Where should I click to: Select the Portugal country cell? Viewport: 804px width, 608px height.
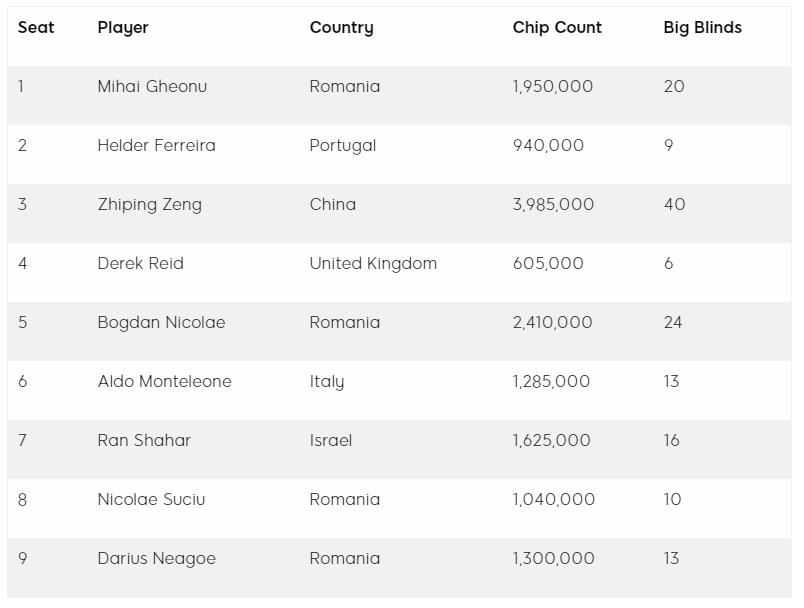point(343,146)
